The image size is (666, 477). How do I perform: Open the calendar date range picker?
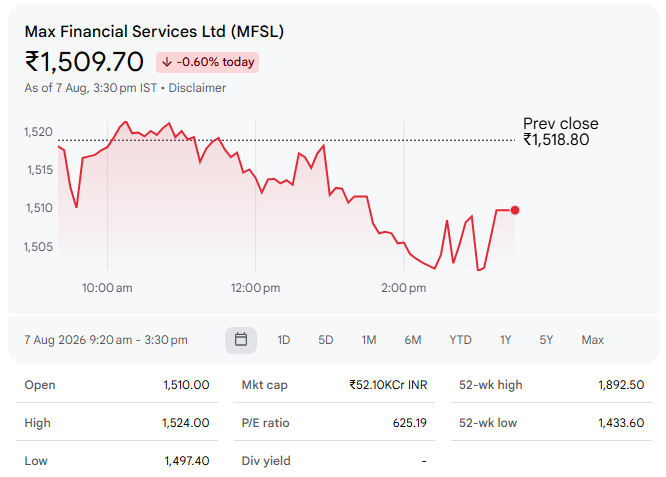pos(241,340)
